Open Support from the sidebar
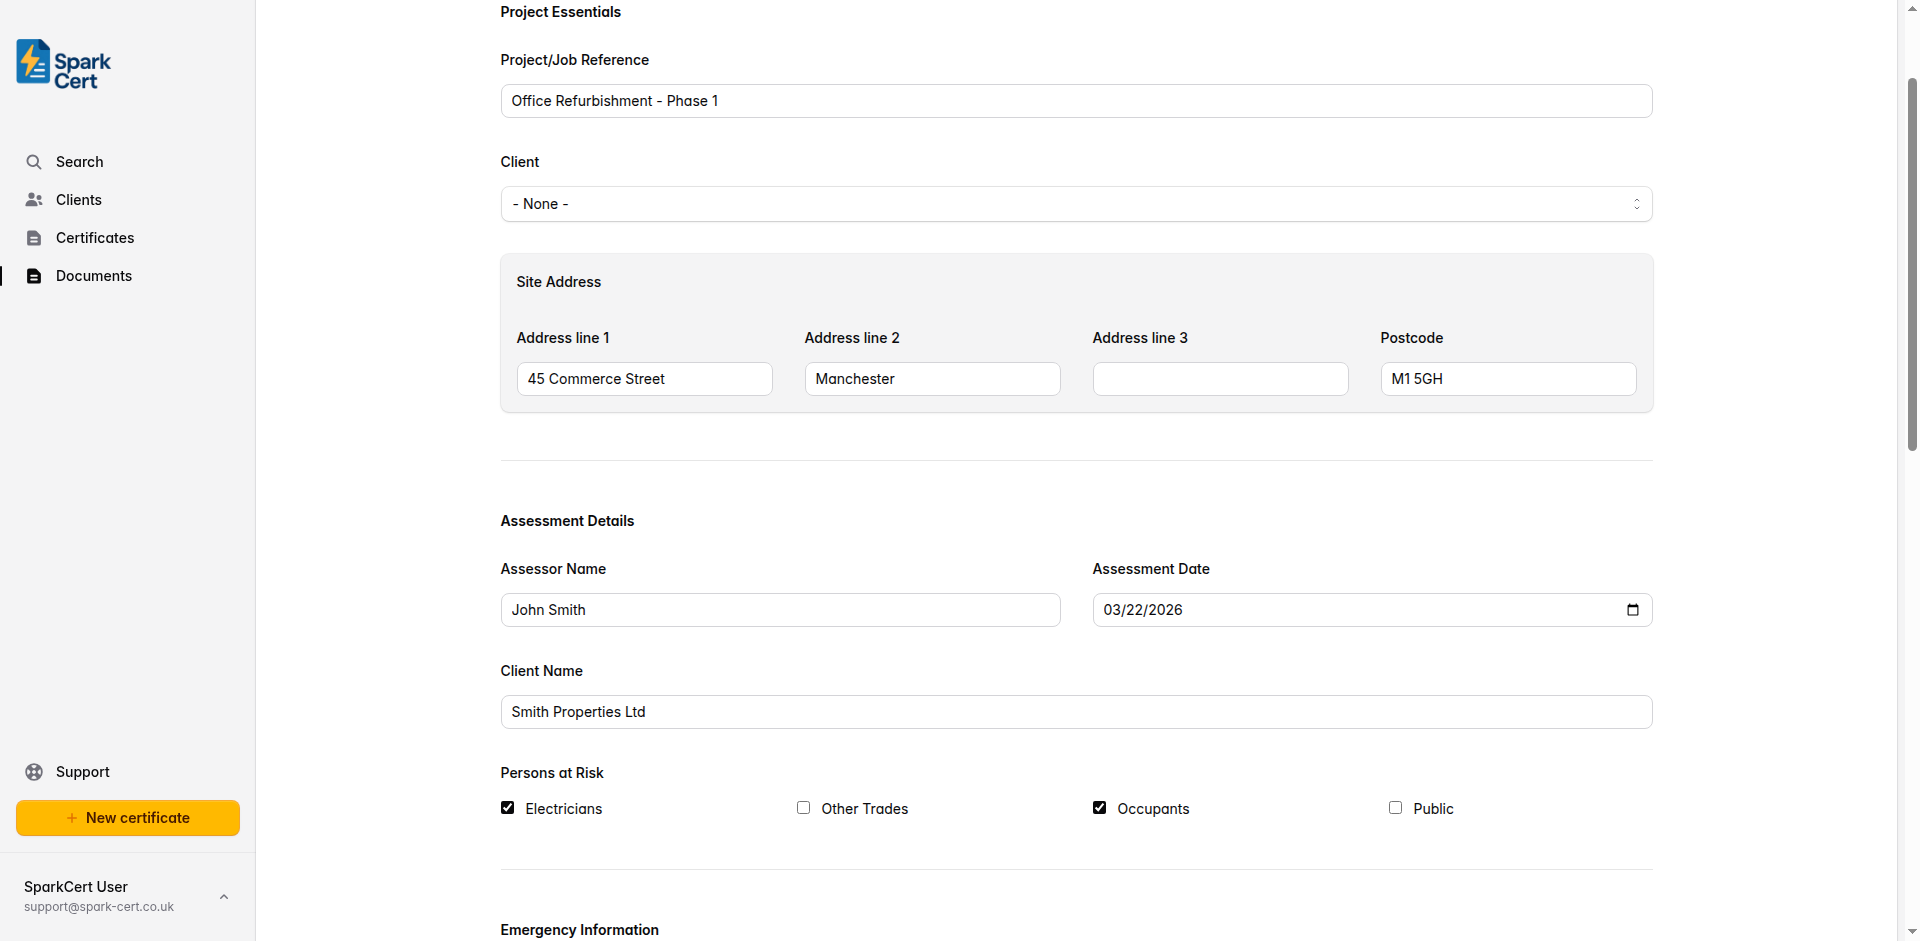Image resolution: width=1920 pixels, height=941 pixels. 82,771
